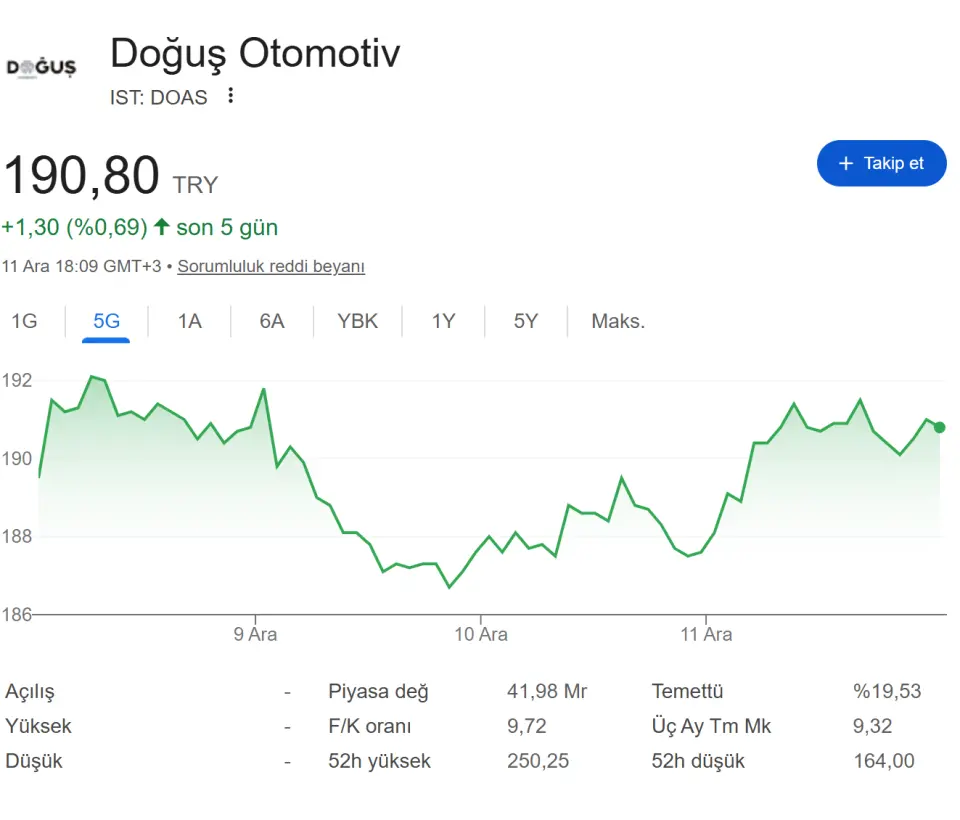960x820 pixels.
Task: Select the 6A chart range tab
Action: (272, 321)
